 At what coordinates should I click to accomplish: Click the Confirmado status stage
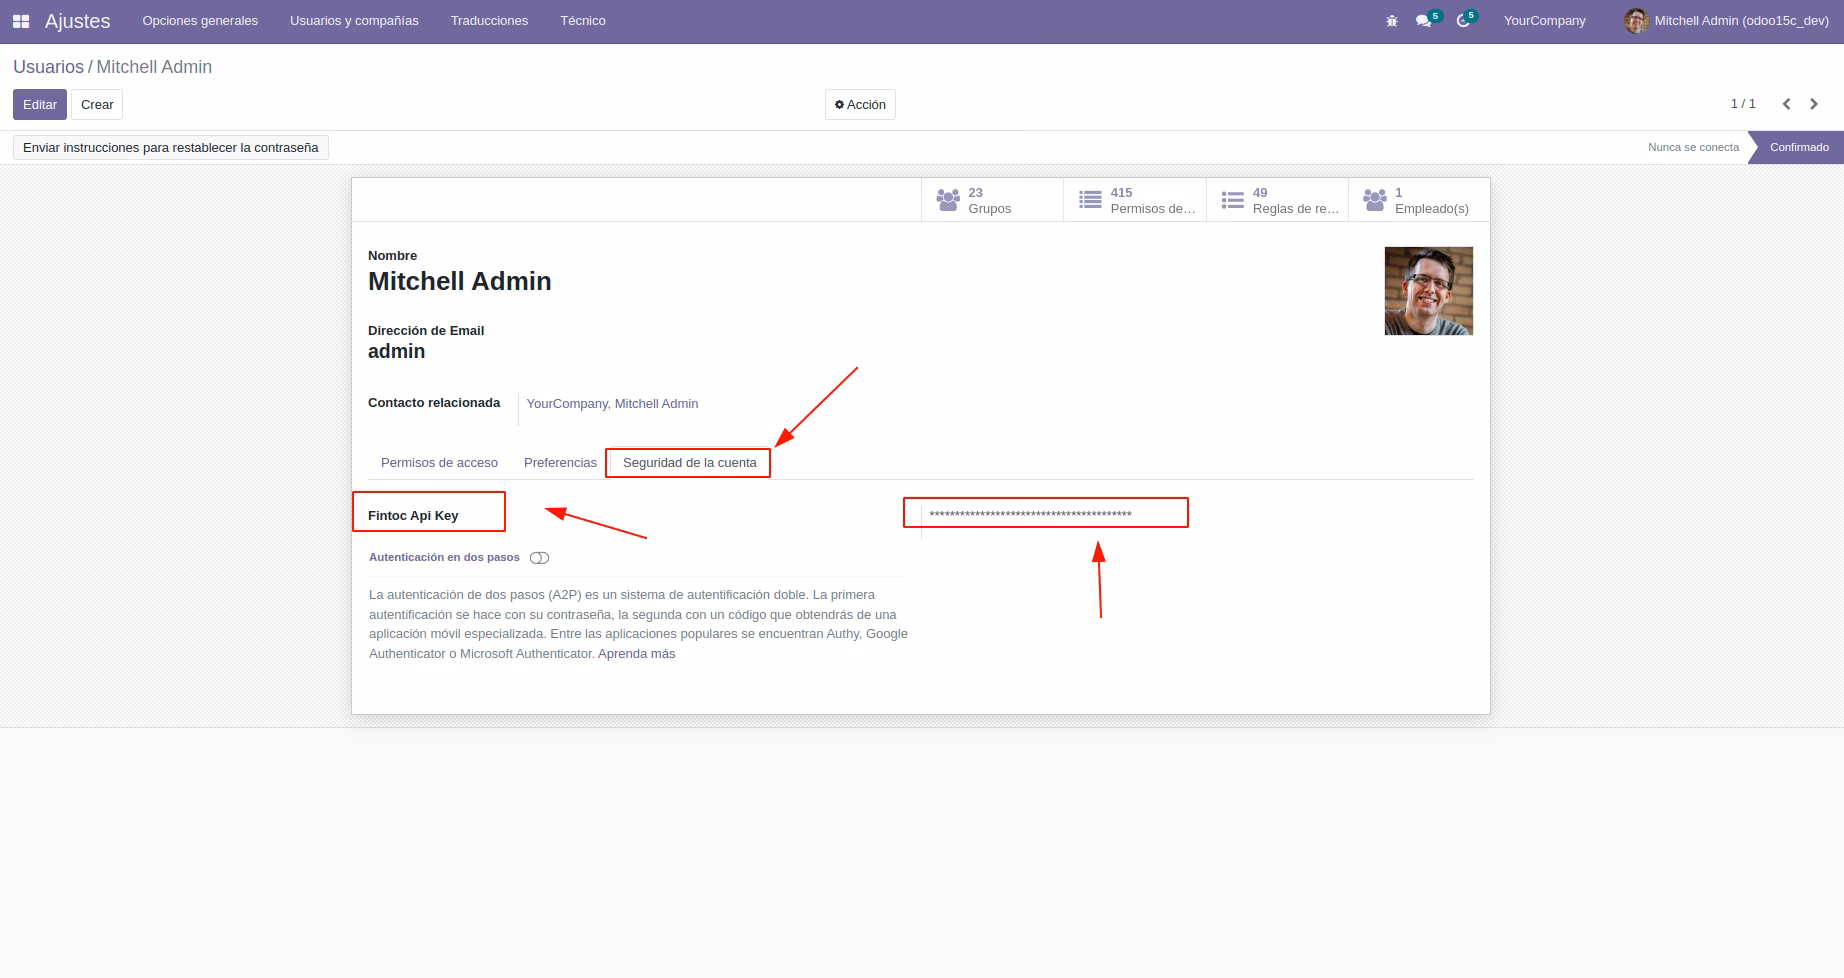click(1798, 147)
